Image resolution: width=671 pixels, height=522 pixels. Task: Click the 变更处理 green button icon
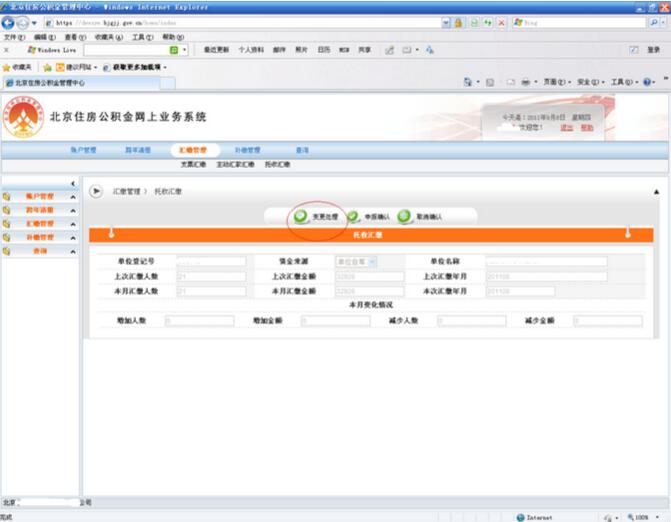301,217
